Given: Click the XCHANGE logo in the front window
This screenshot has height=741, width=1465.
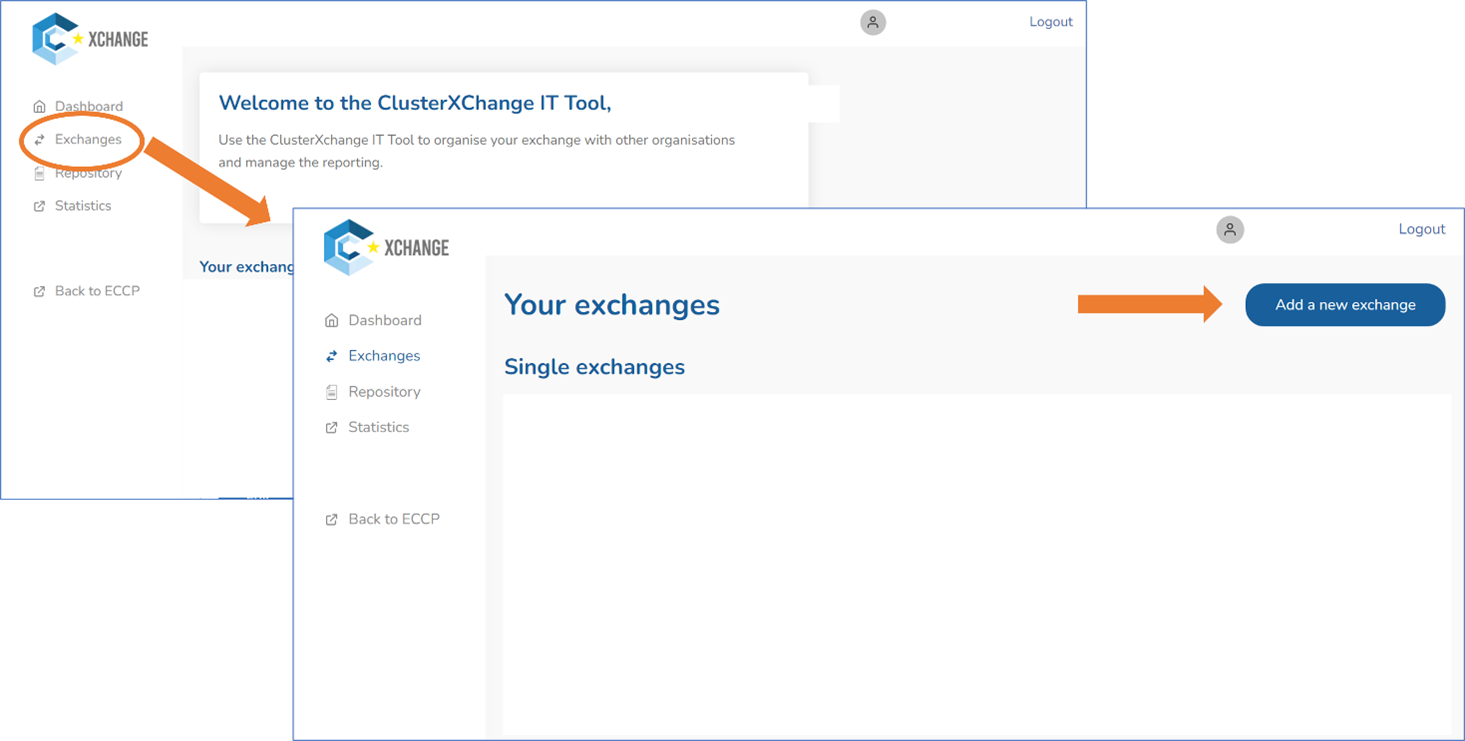Looking at the screenshot, I should coord(387,247).
